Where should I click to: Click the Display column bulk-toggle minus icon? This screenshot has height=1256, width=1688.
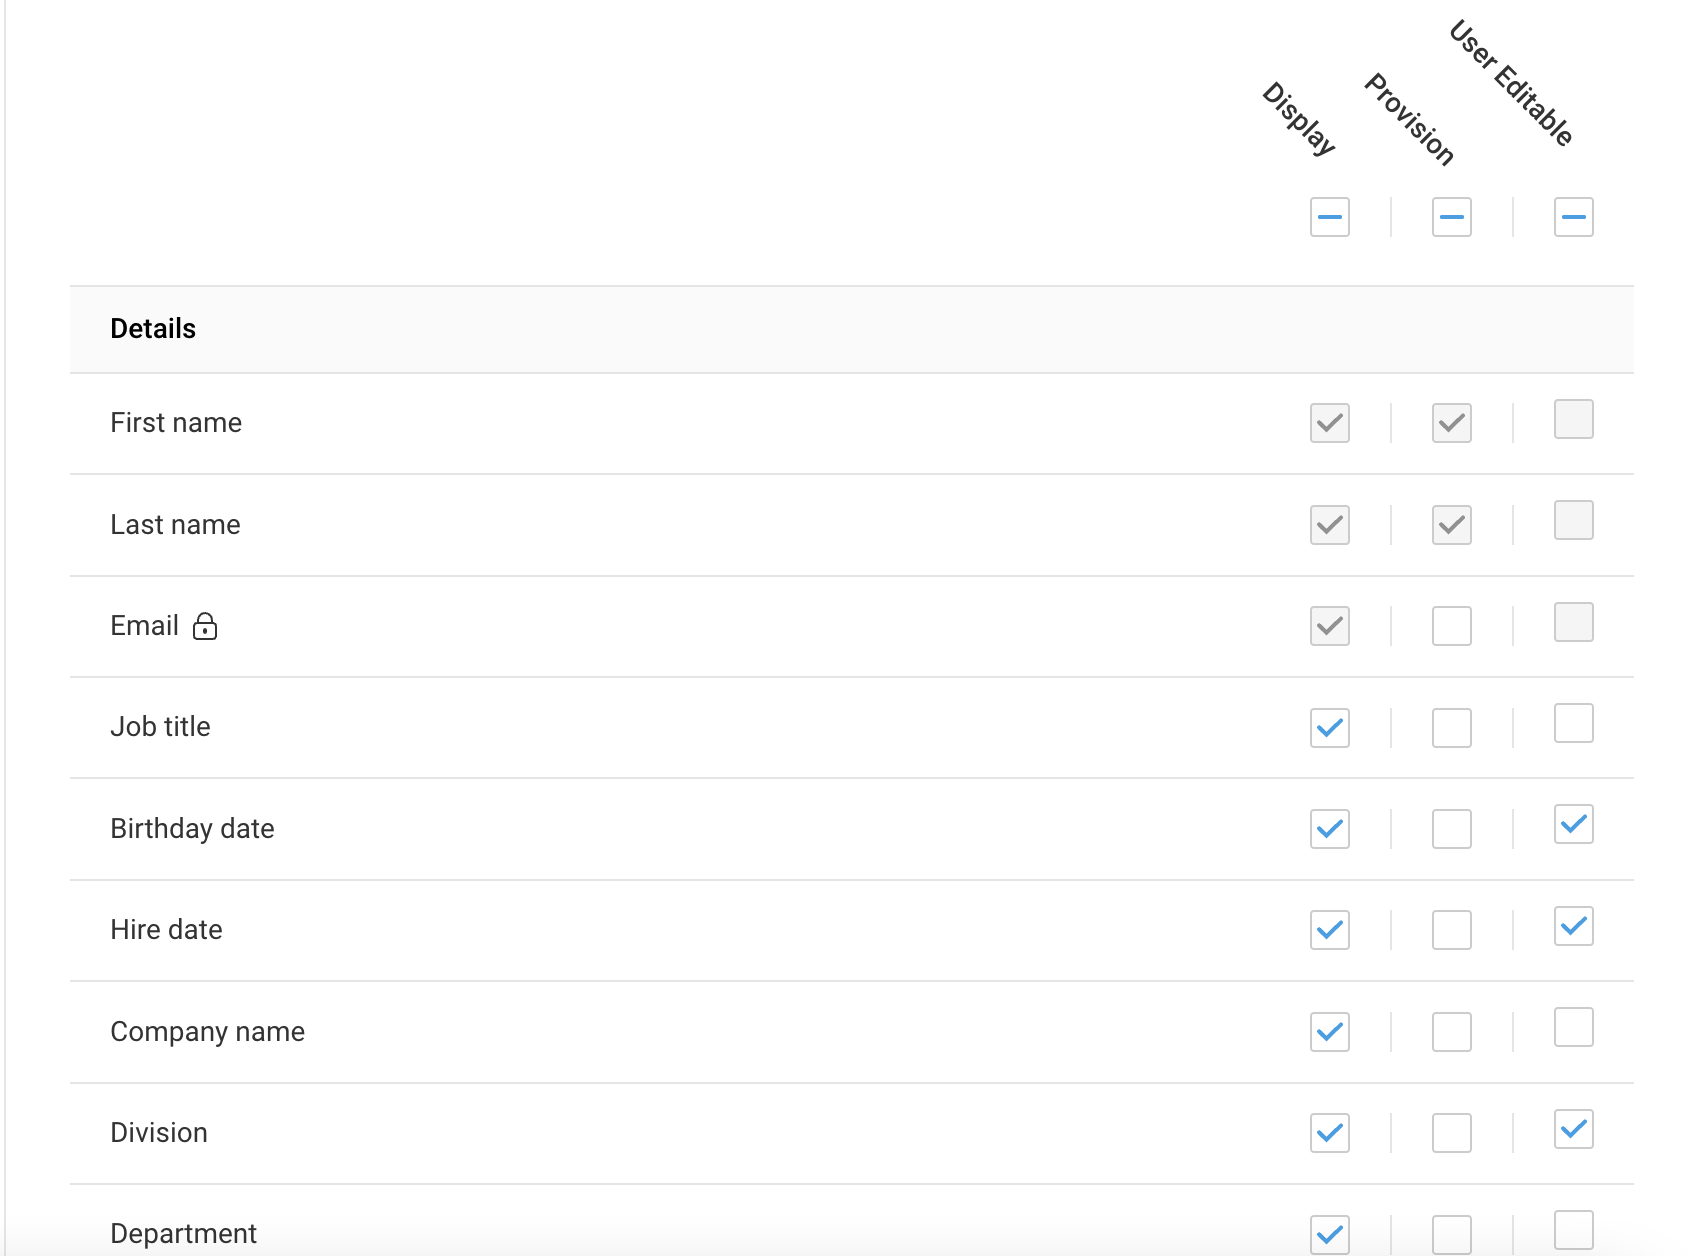click(1329, 217)
